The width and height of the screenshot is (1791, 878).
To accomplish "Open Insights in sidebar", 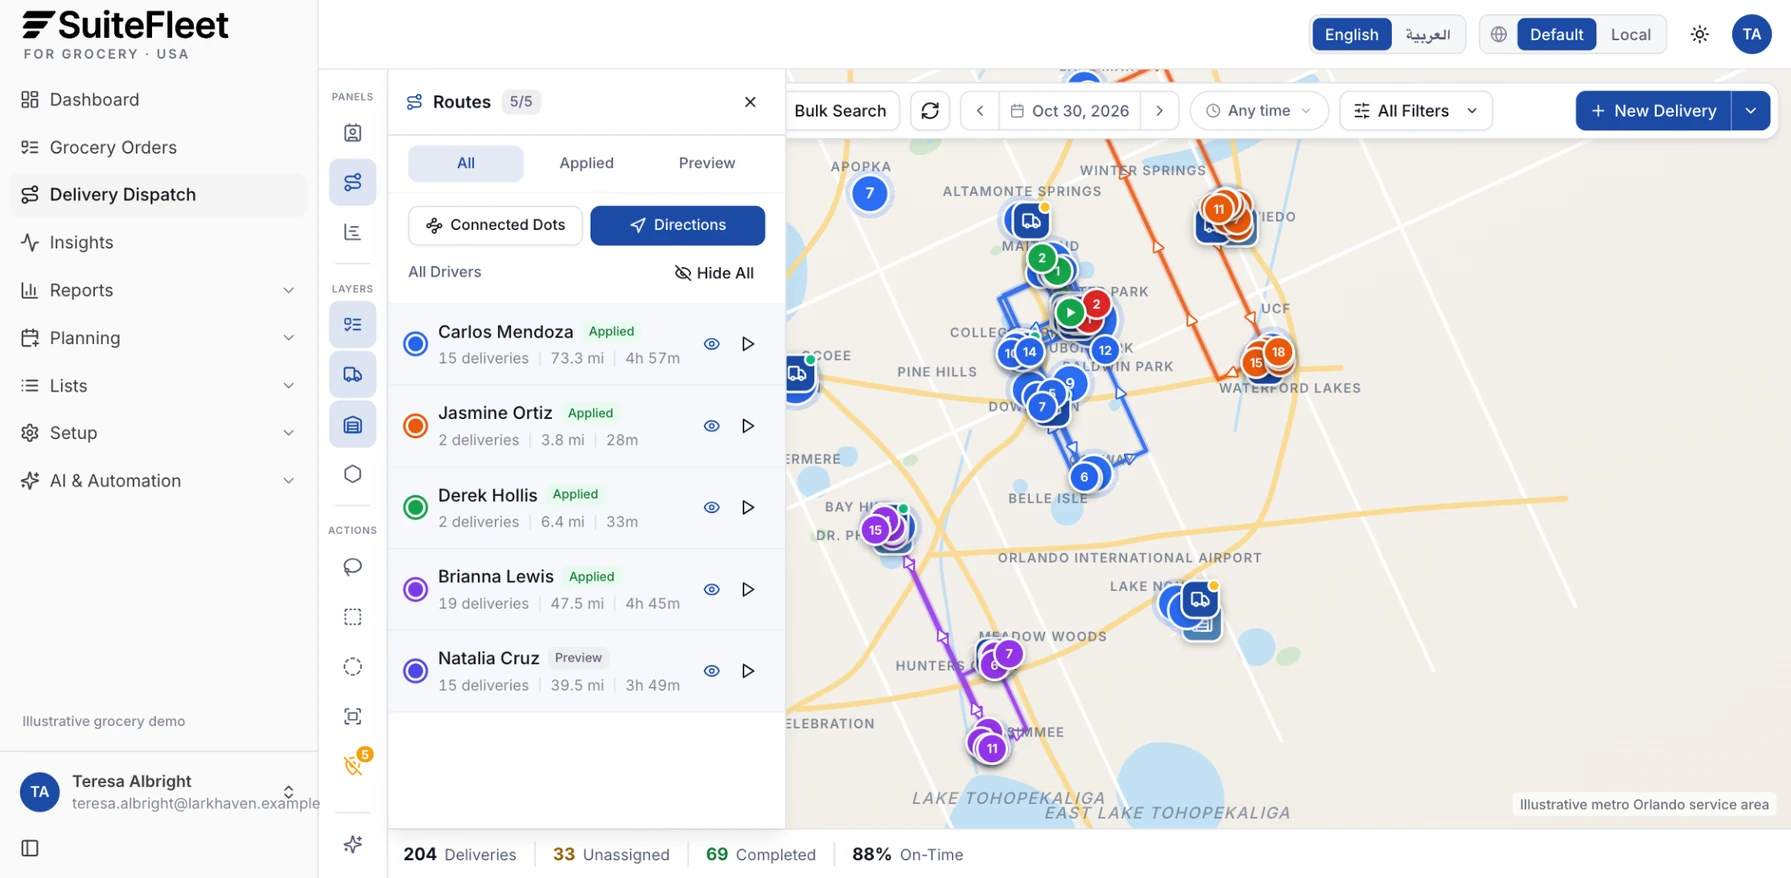I will pos(159,242).
